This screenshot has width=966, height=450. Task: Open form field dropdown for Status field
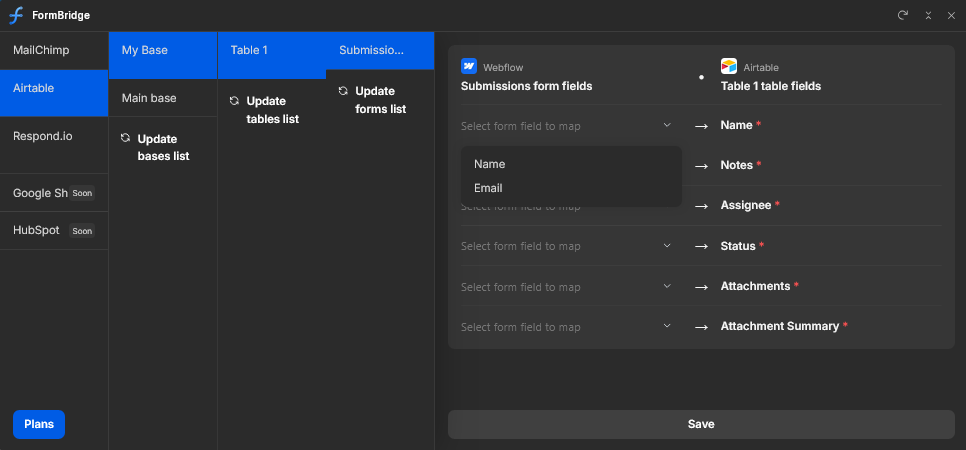point(567,246)
